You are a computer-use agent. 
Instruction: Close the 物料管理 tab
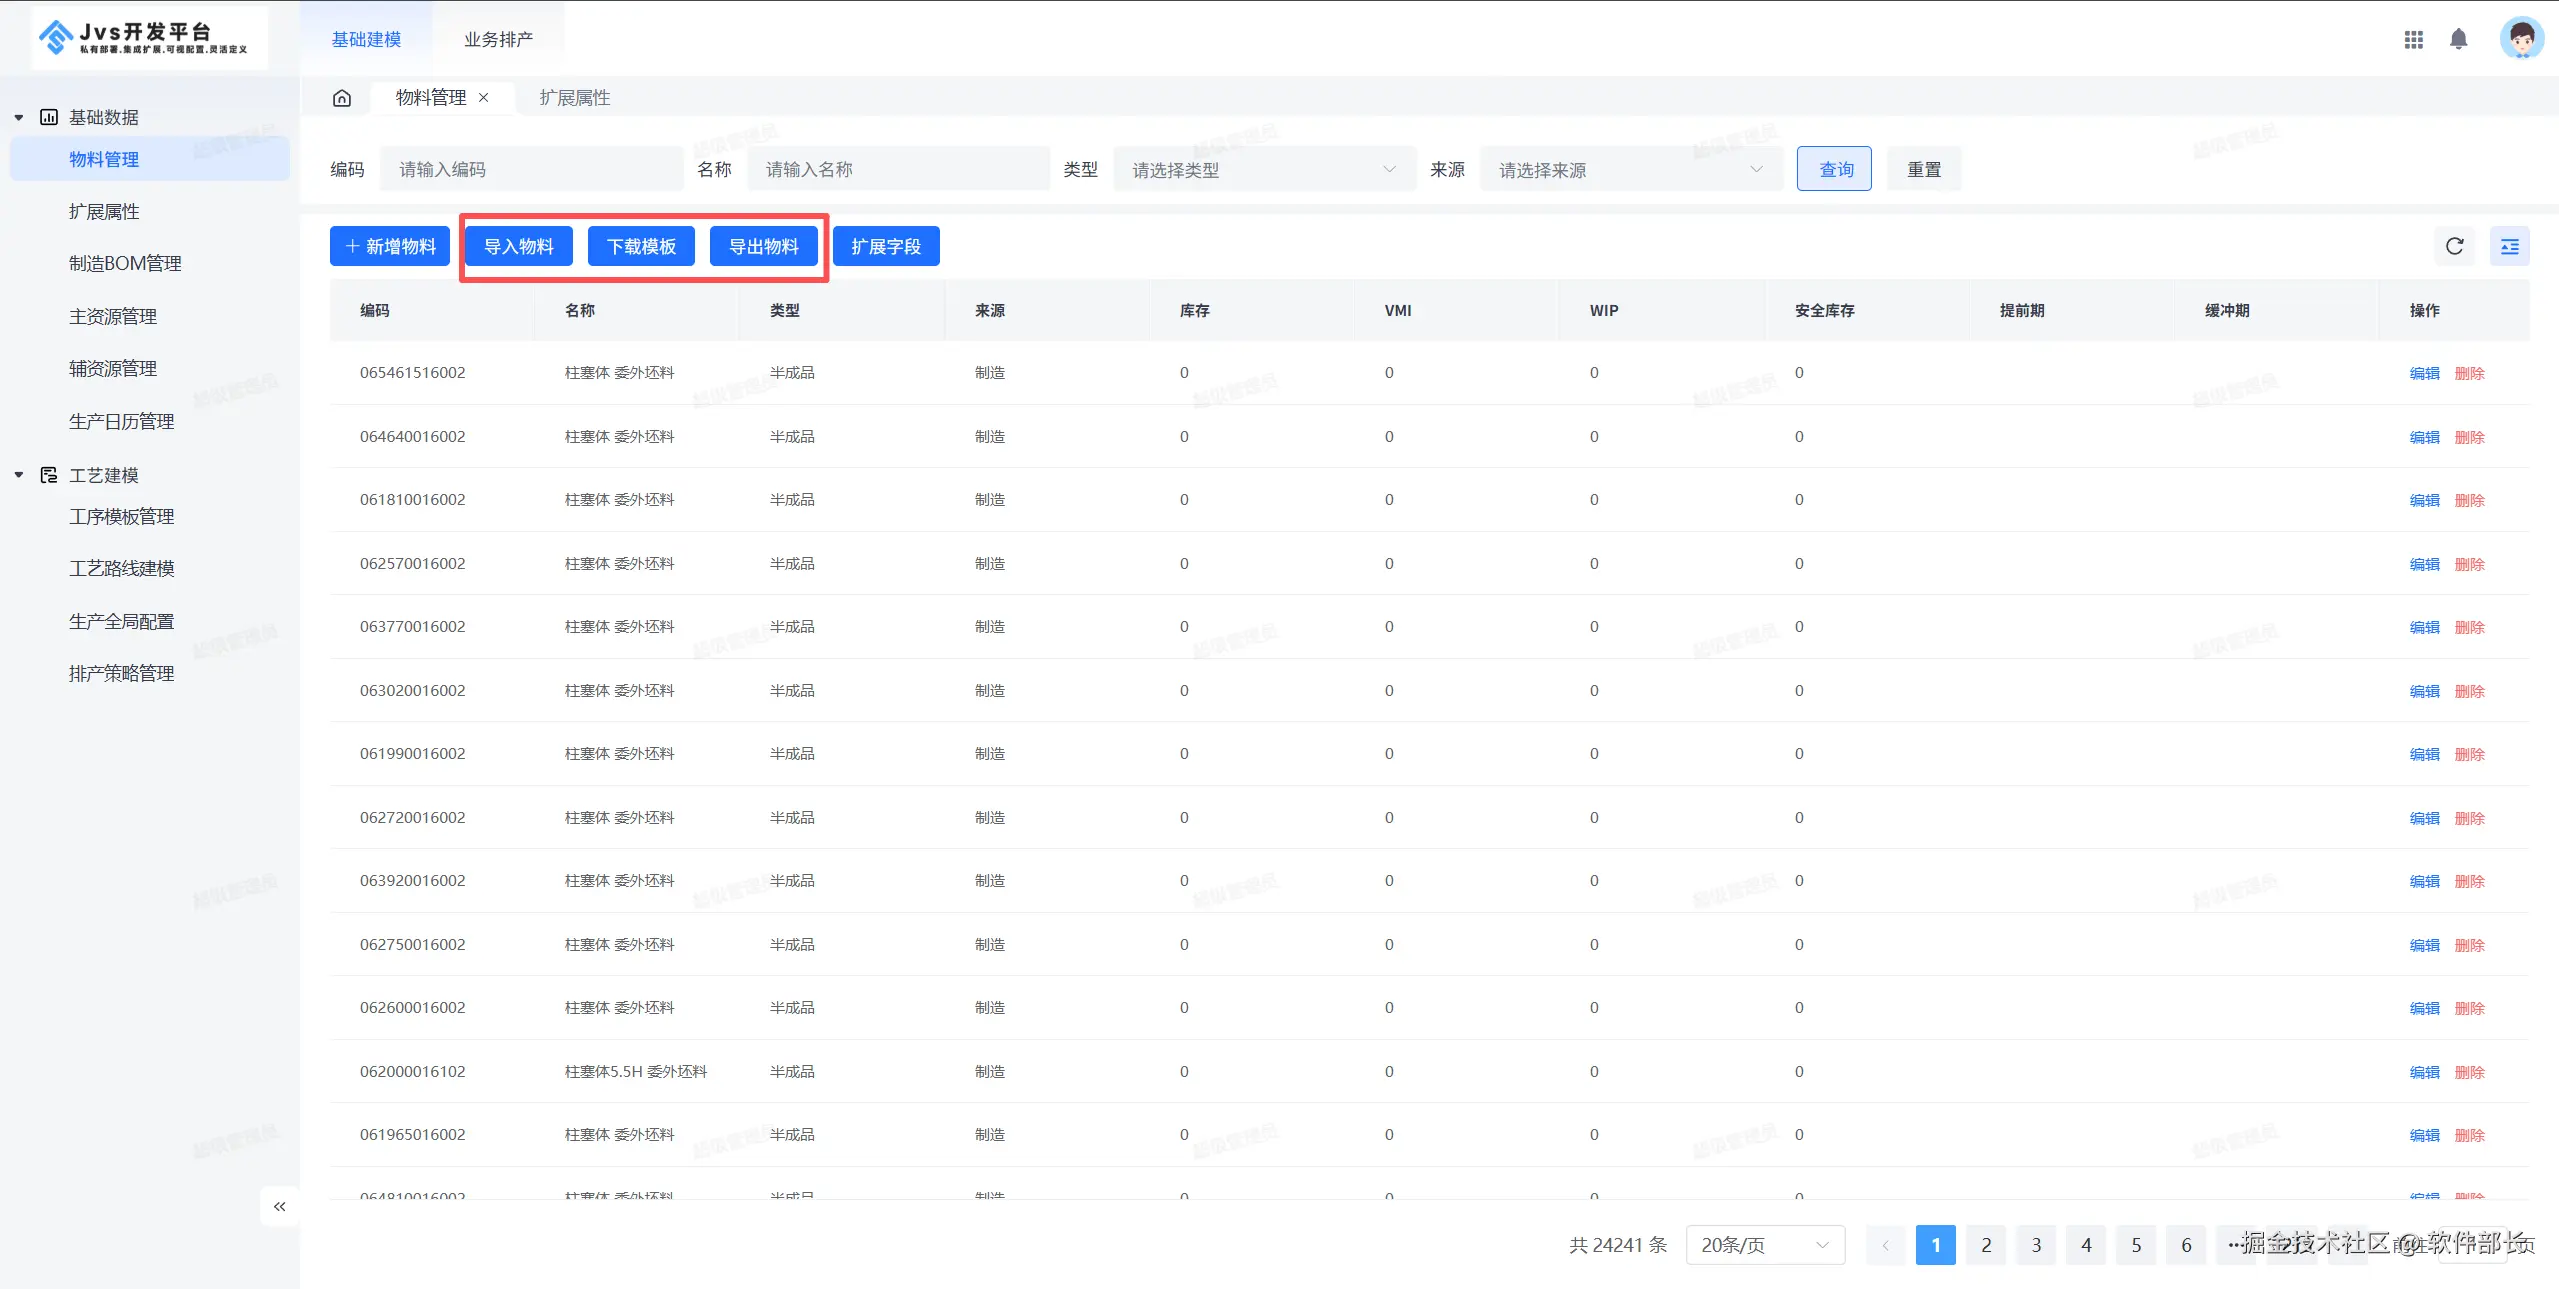coord(483,98)
